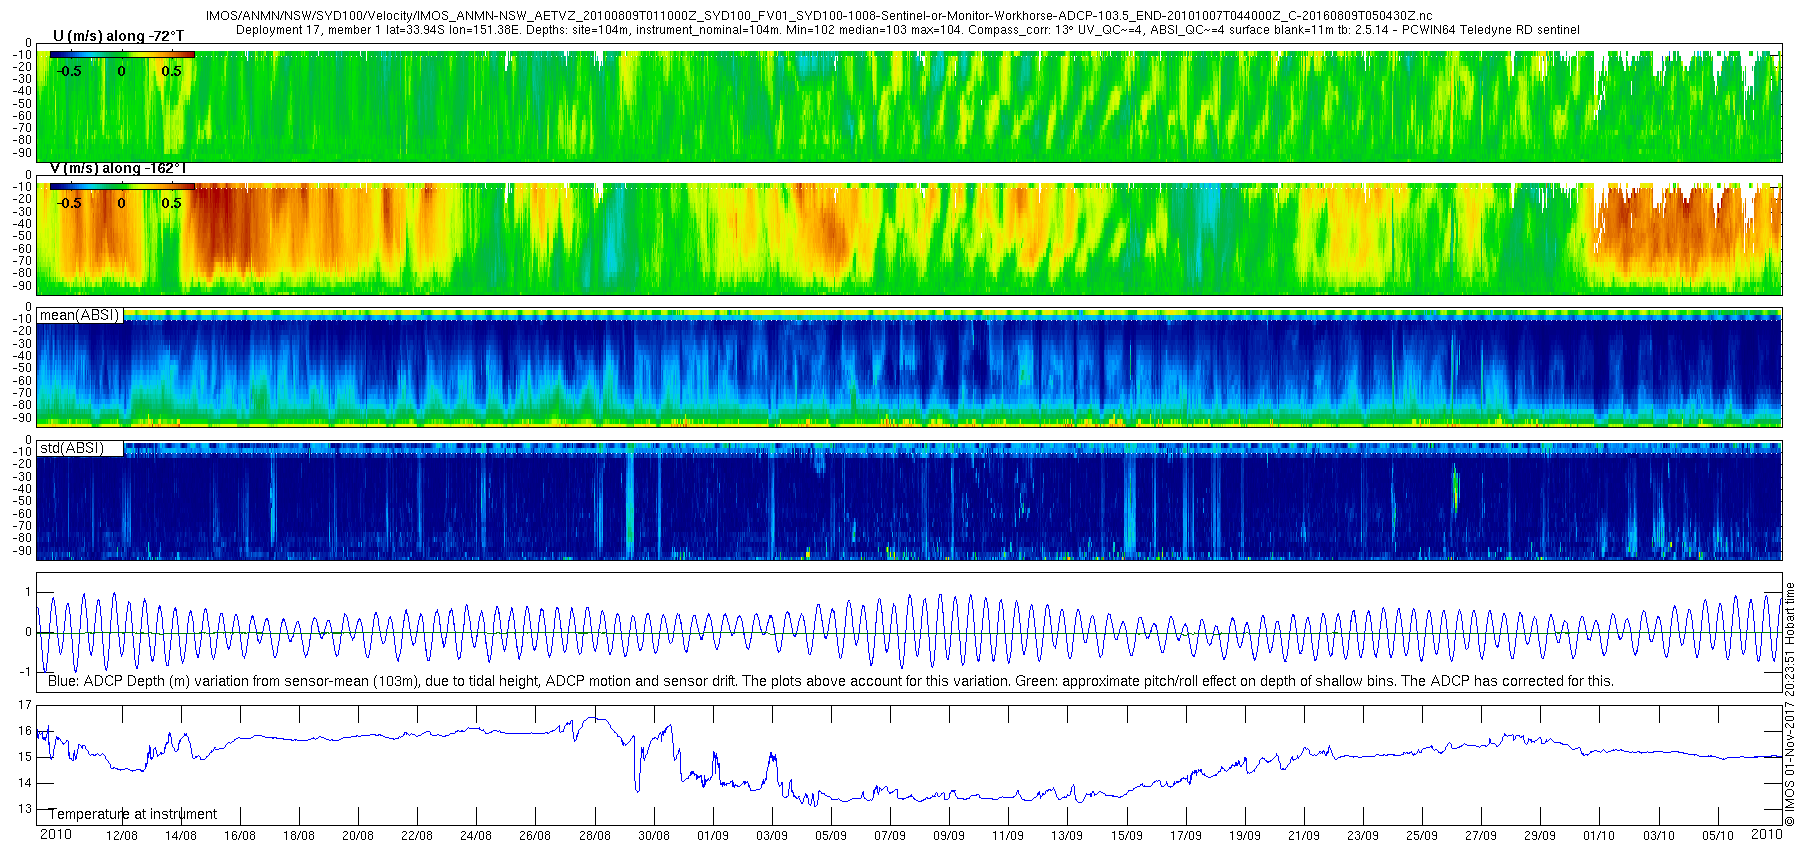Click the U velocity colorbar
Viewport: 1800px width, 850px height.
(122, 55)
